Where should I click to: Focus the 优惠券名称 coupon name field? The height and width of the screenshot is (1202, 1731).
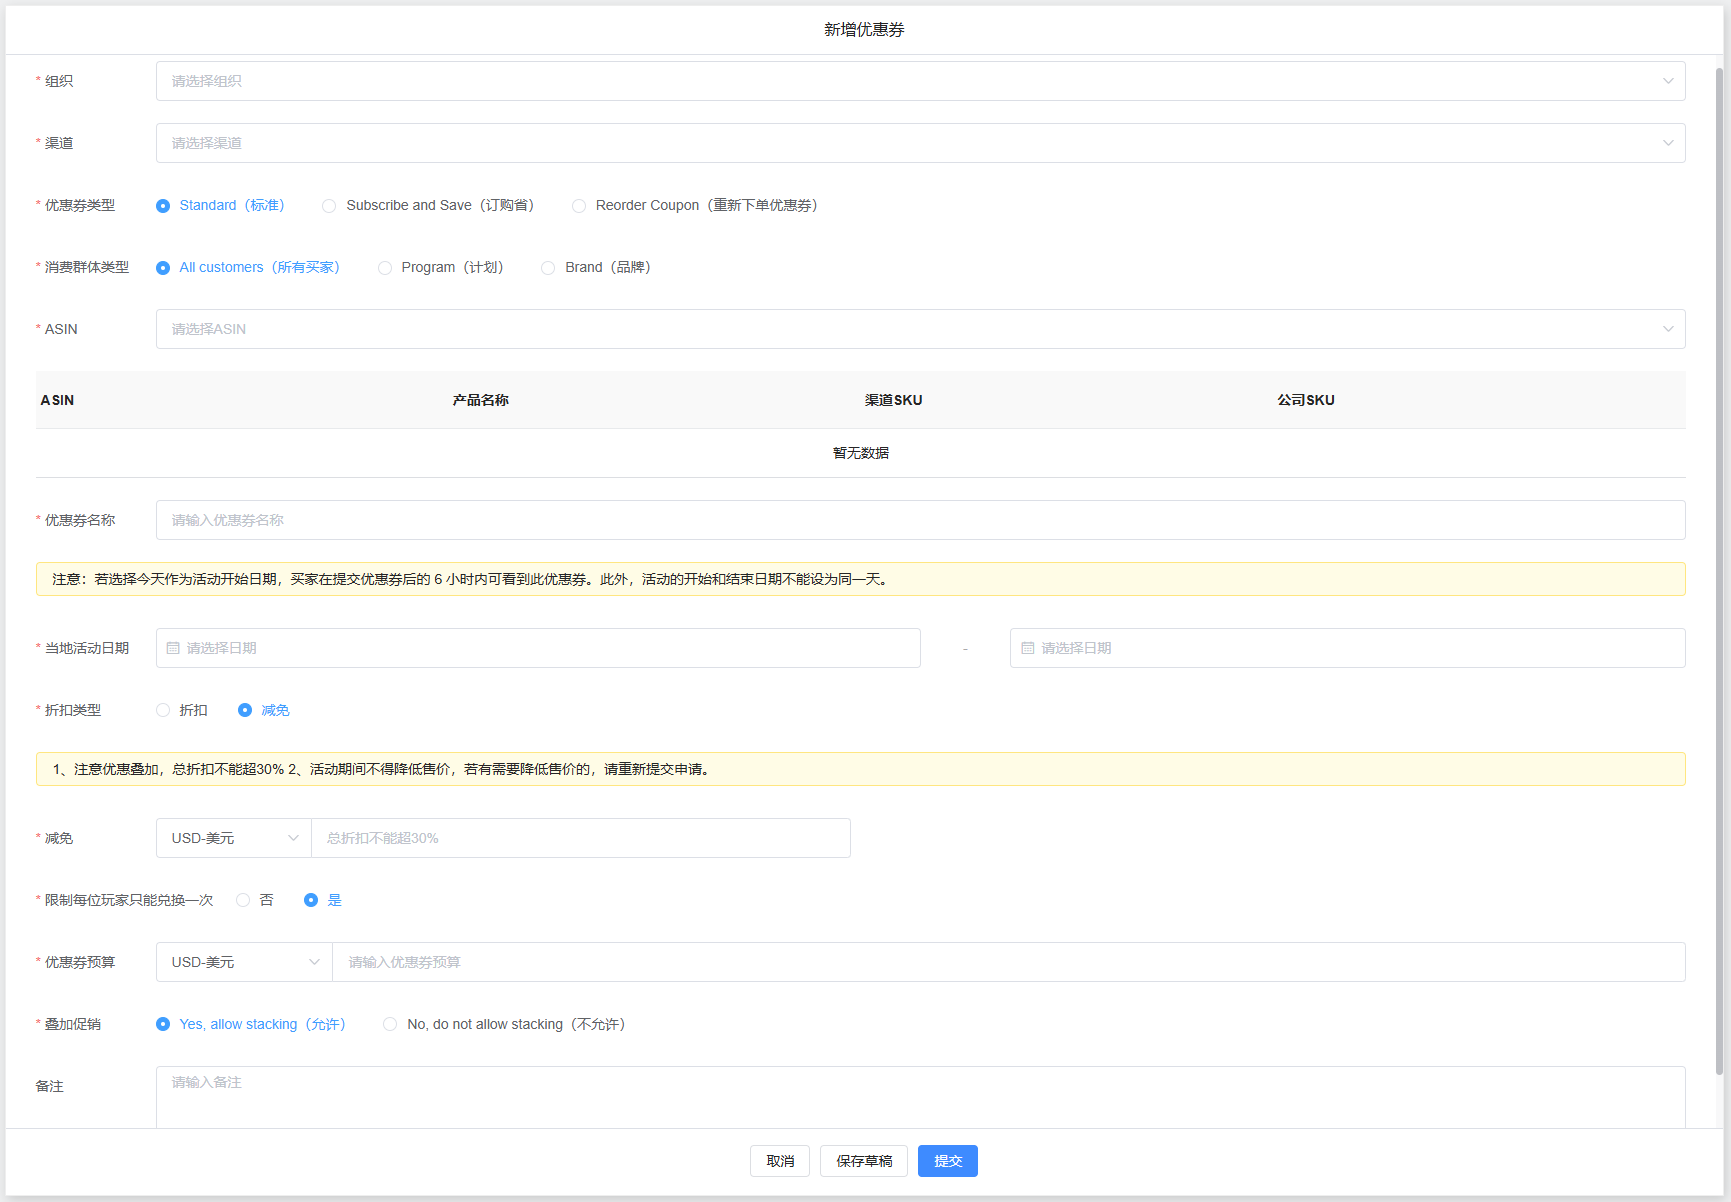coord(920,520)
